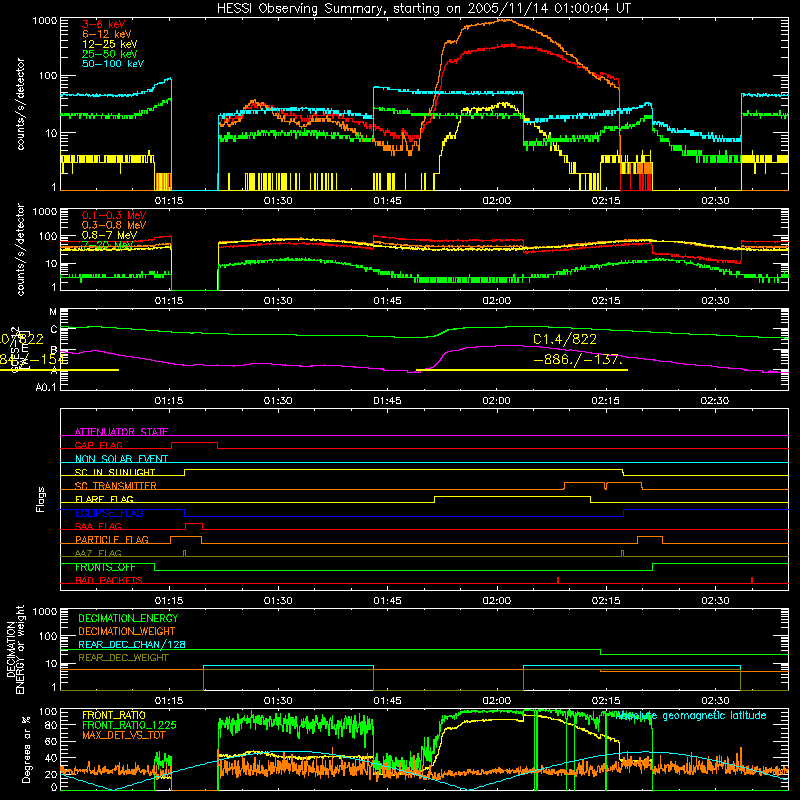Click the raised GAP_FLAG segment
The height and width of the screenshot is (800, 800).
pos(194,443)
